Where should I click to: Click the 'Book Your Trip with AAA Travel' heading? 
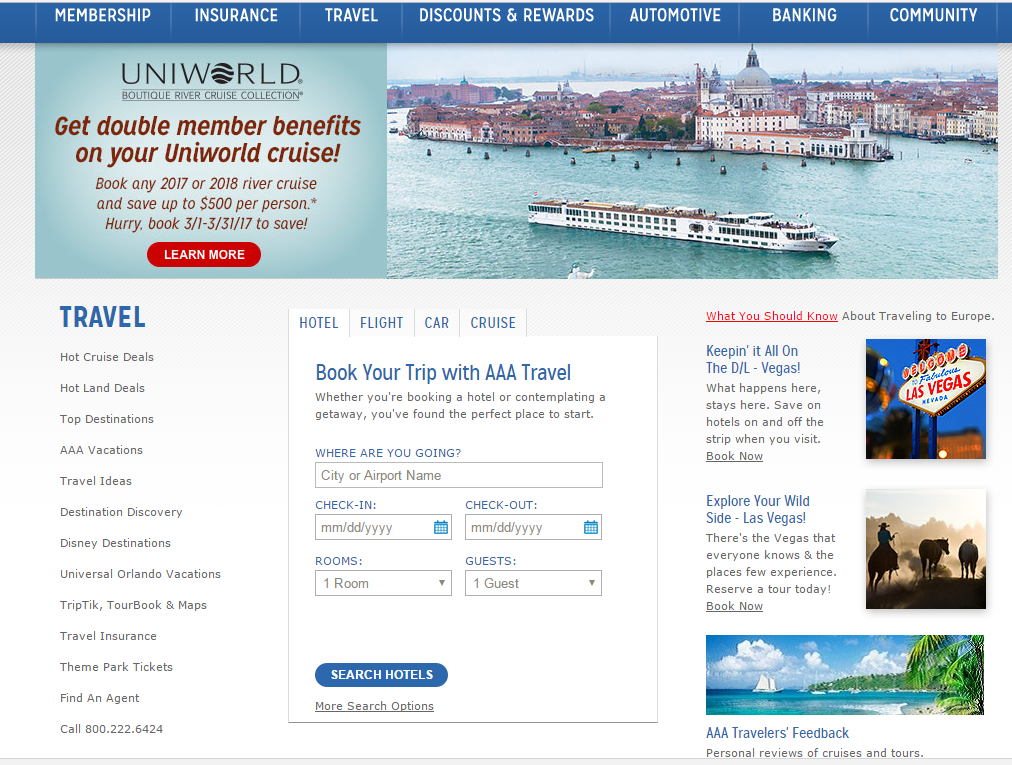coord(443,372)
